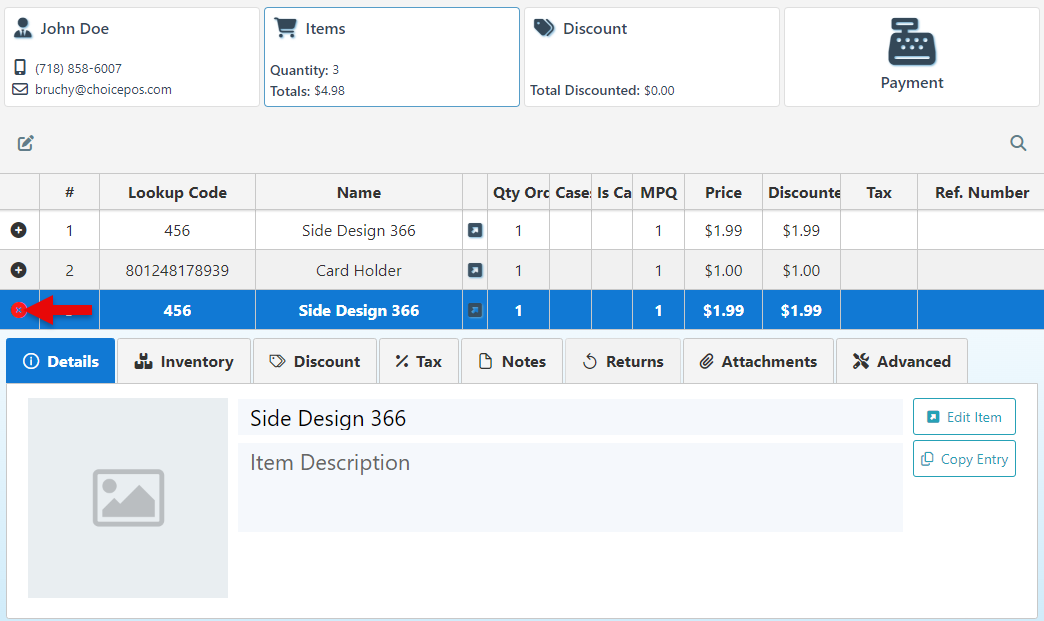
Task: Expand the Card Holder row plus icon
Action: (19, 270)
